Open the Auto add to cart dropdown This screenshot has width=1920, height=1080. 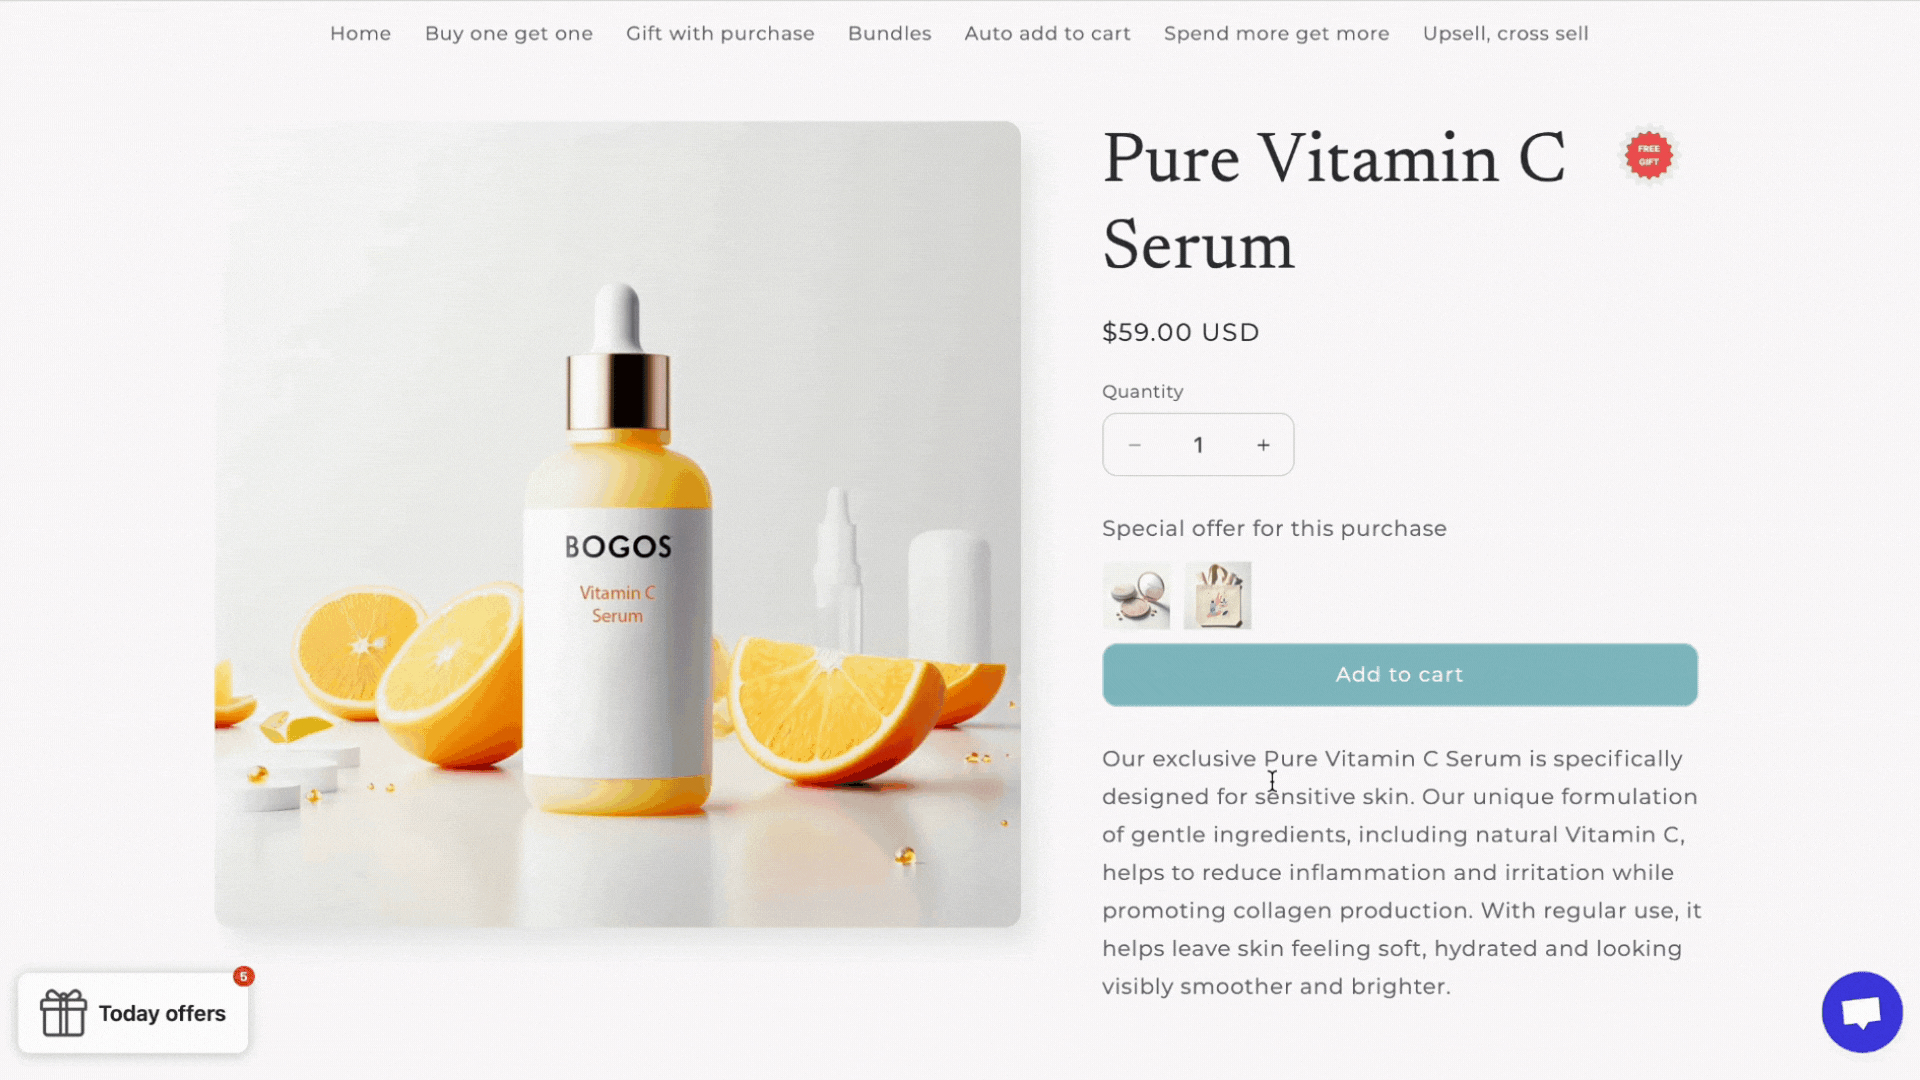pyautogui.click(x=1047, y=33)
